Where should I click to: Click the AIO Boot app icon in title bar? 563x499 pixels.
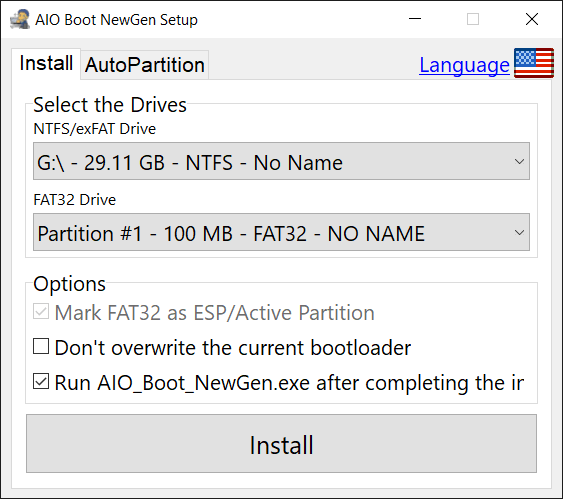pyautogui.click(x=19, y=19)
